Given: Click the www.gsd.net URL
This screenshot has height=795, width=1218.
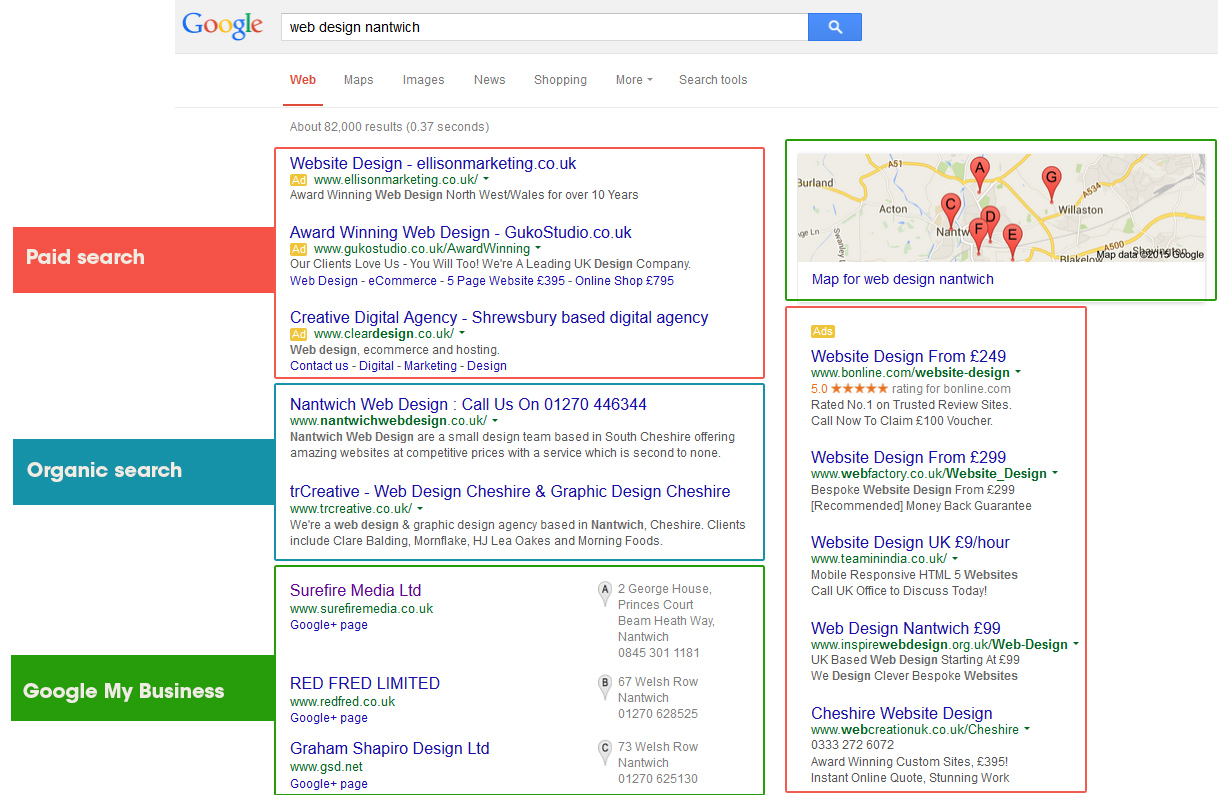Looking at the screenshot, I should tap(326, 767).
